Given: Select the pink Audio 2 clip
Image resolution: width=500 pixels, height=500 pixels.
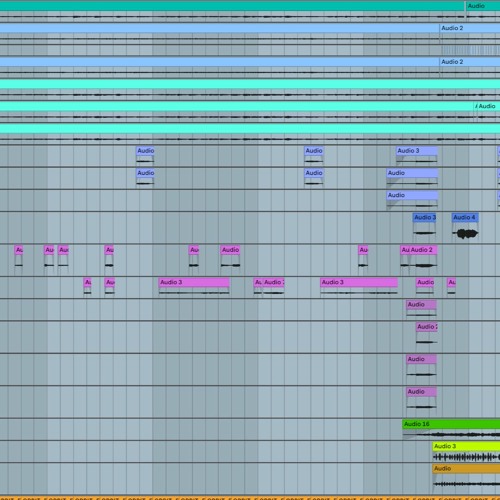Looking at the screenshot, I should tap(423, 250).
